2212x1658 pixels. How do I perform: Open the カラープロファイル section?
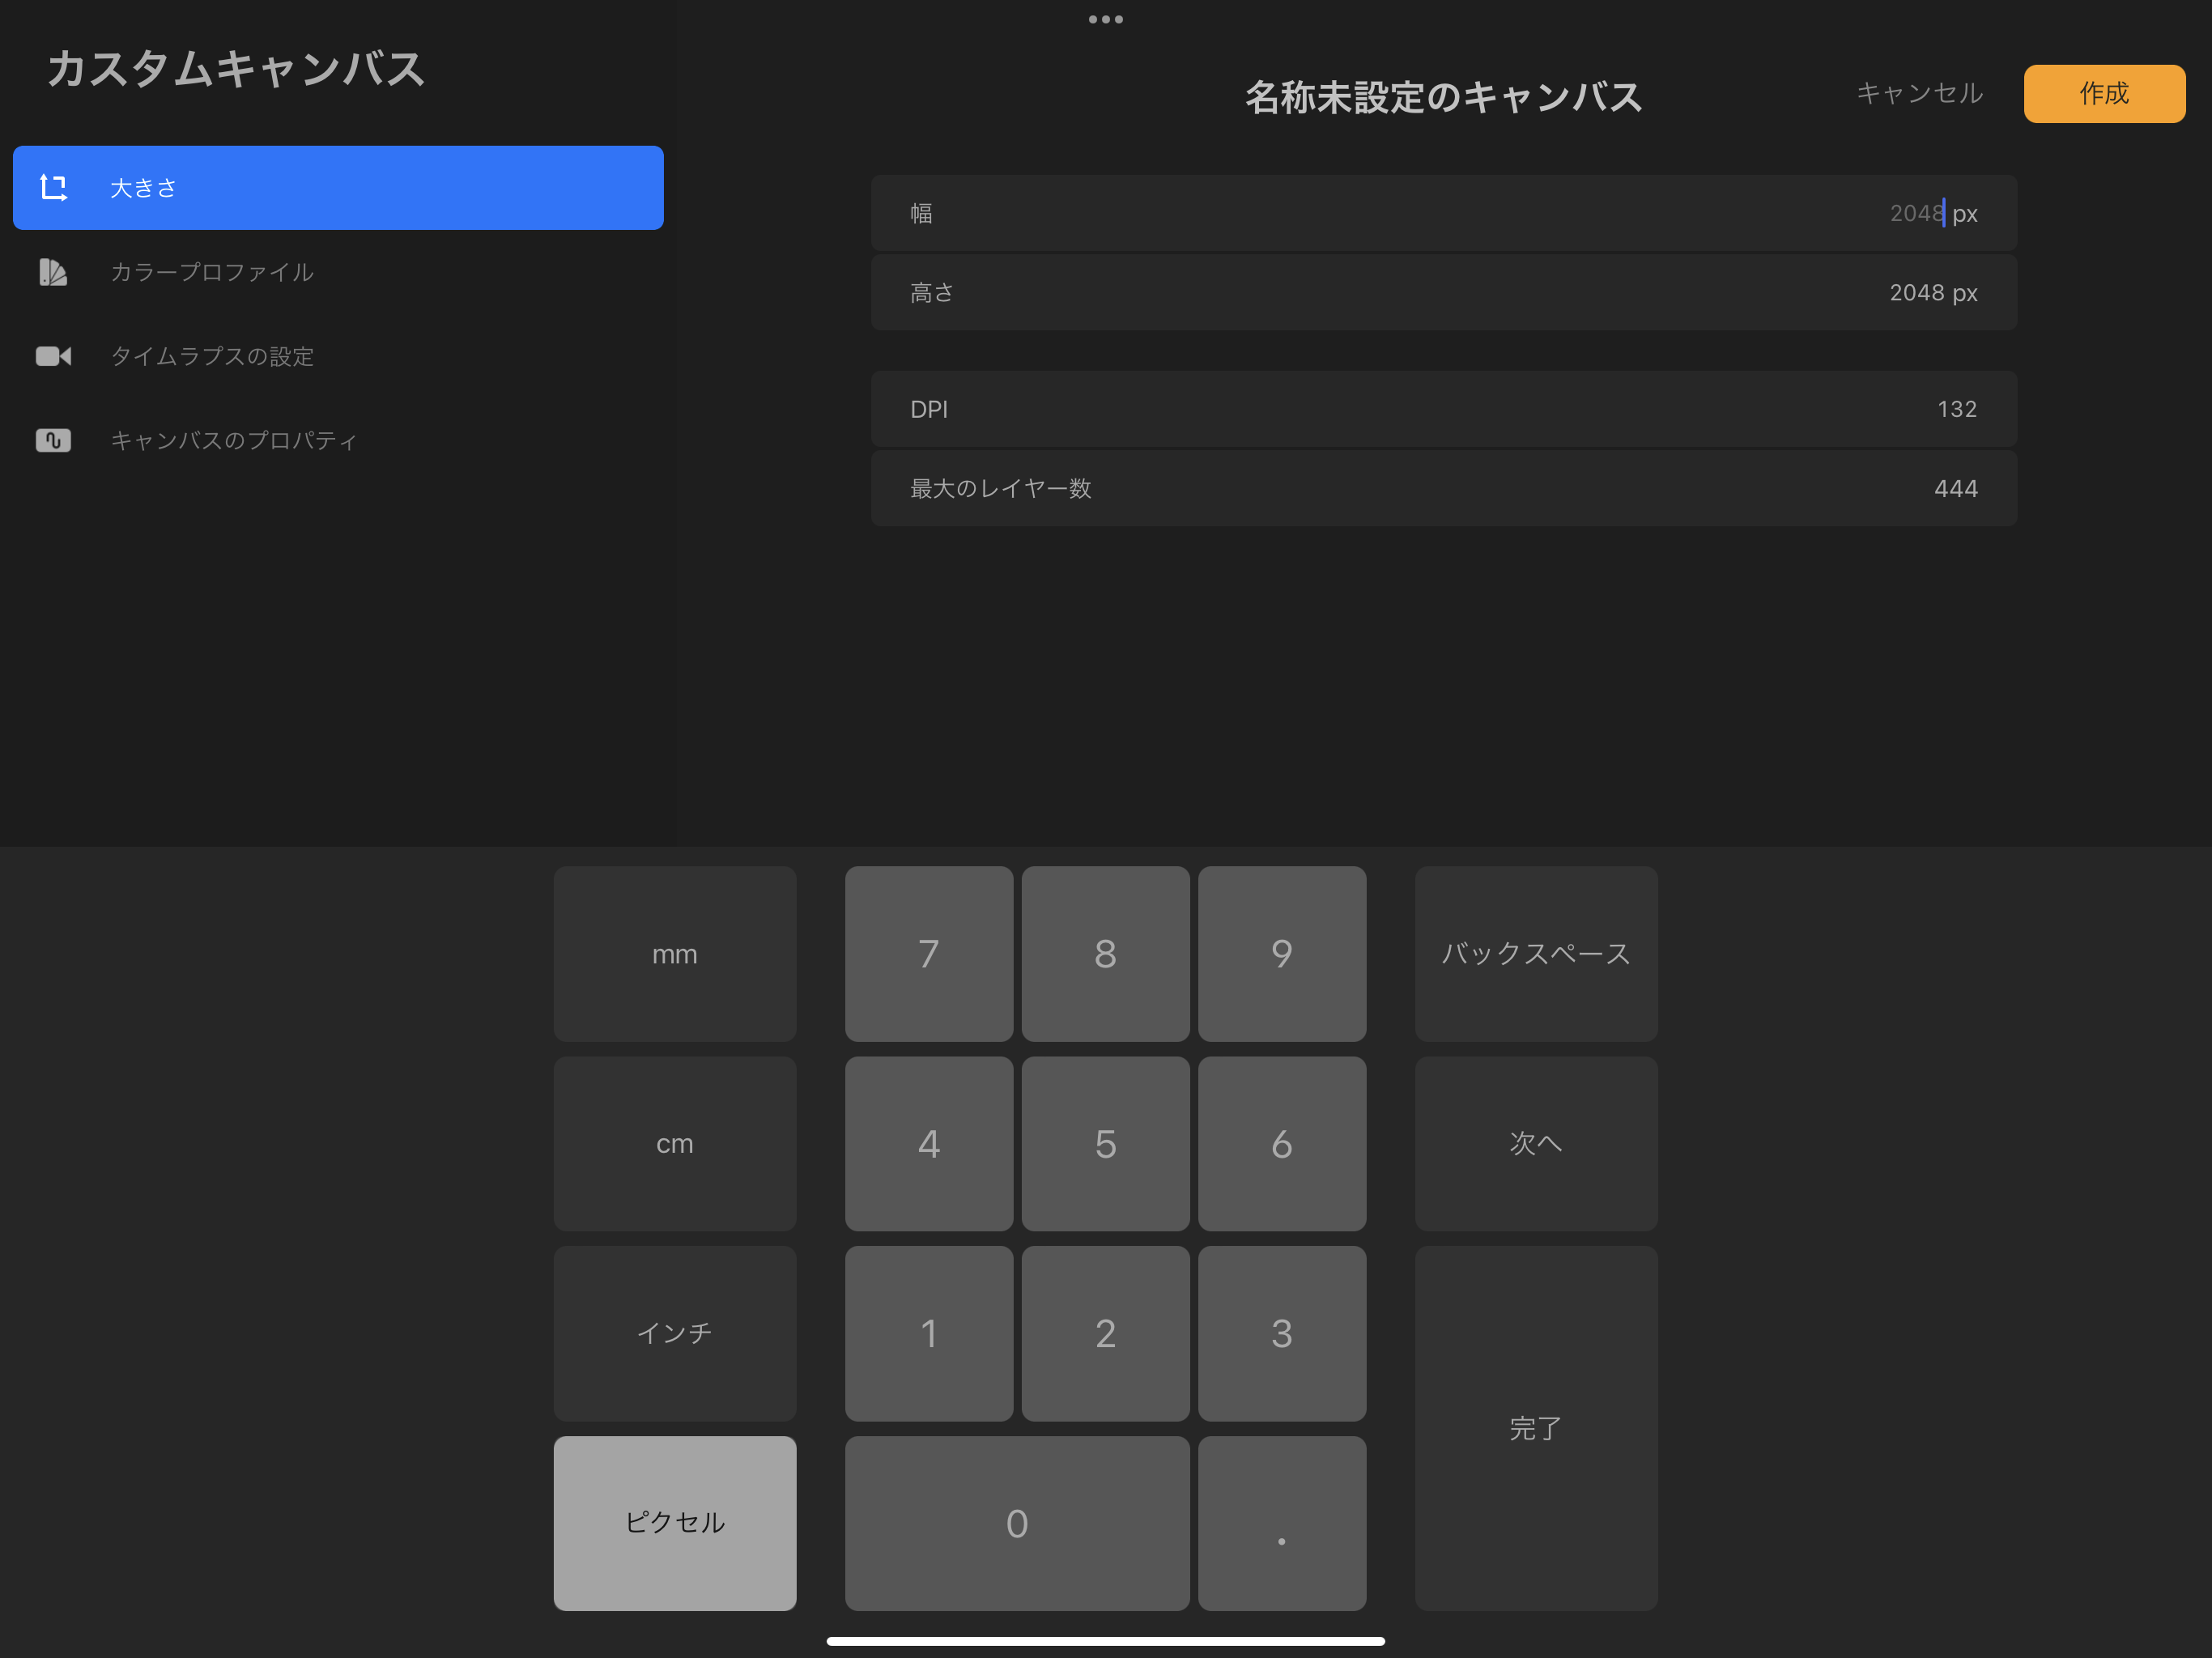[x=212, y=272]
